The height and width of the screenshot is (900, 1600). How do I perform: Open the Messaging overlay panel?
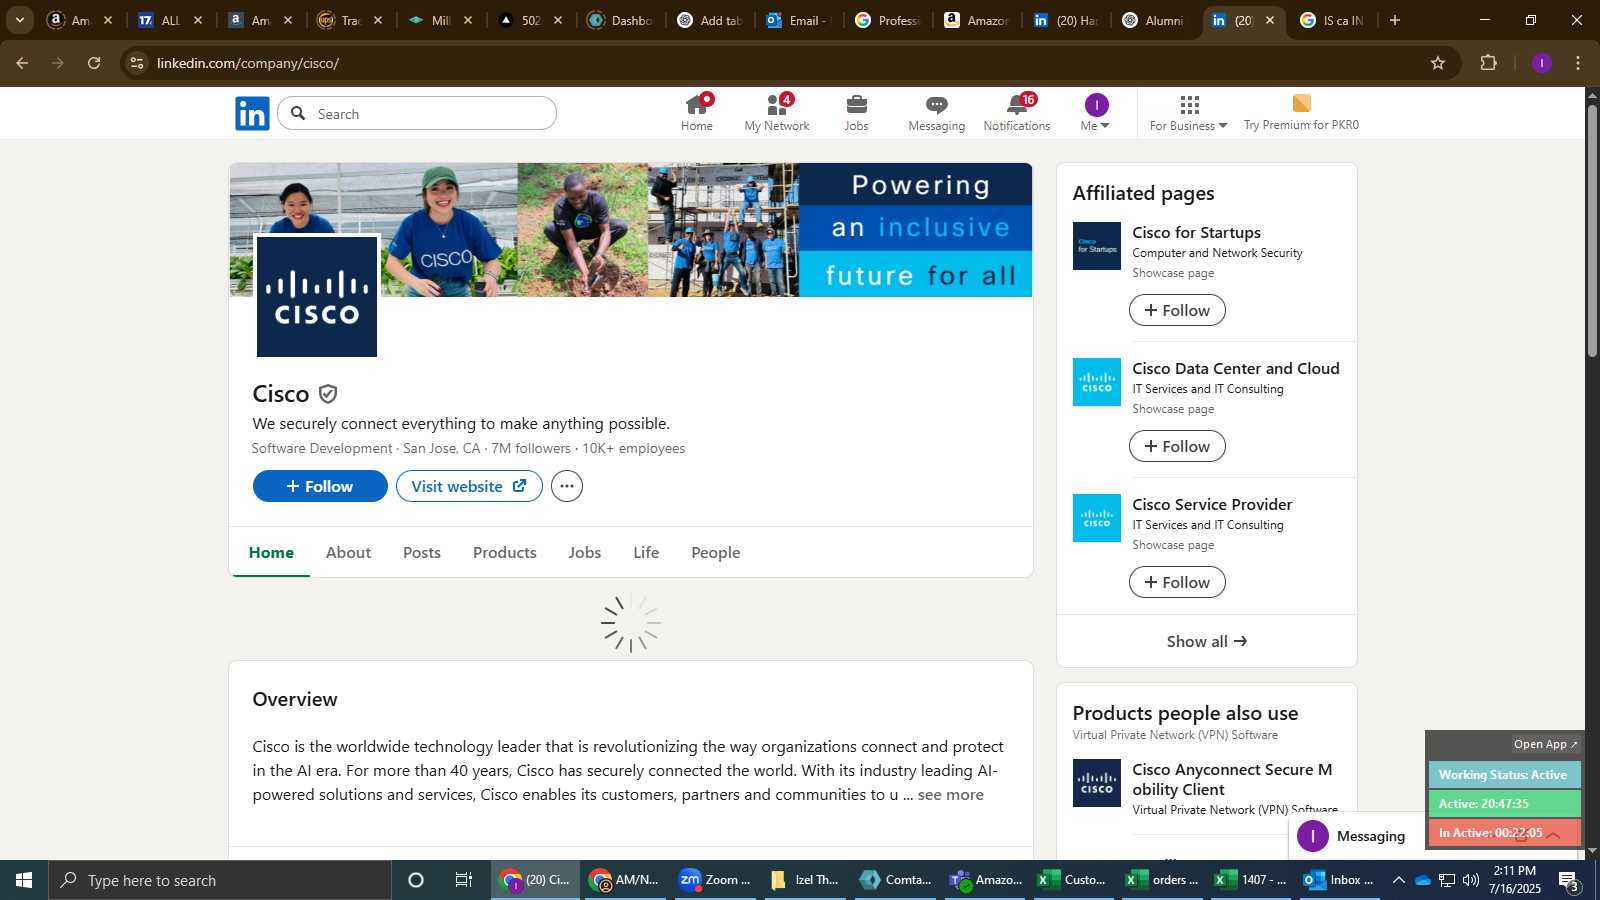click(x=1370, y=836)
